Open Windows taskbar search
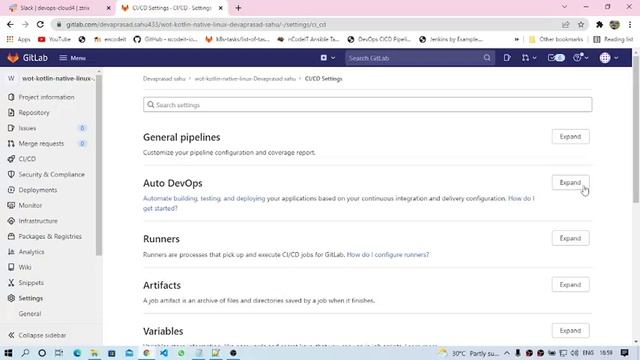This screenshot has width=640, height=360. point(25,353)
